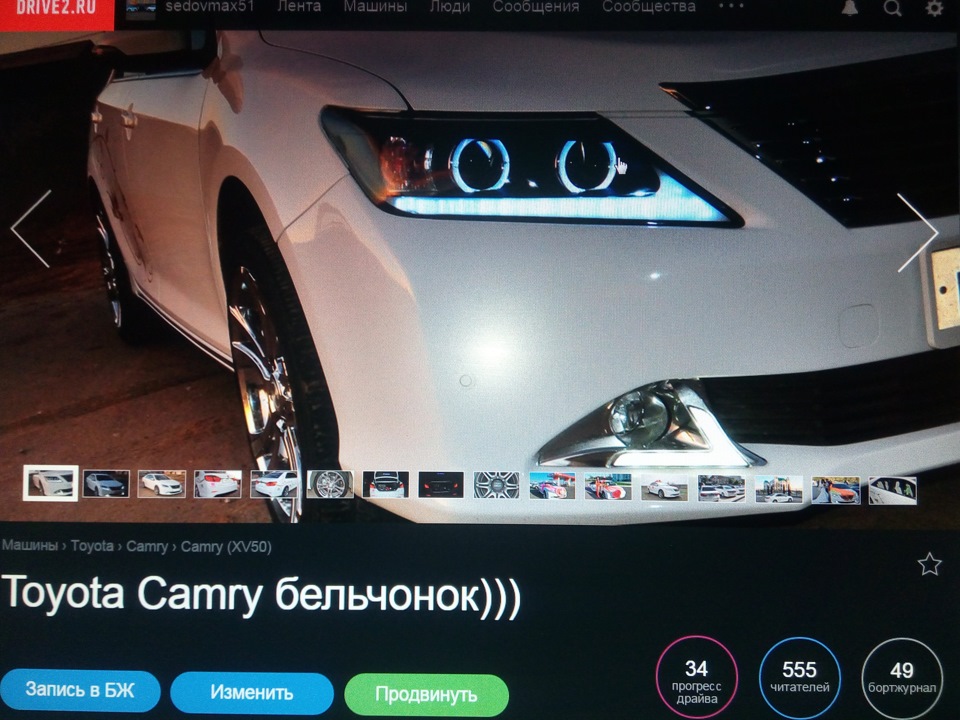
Task: Select the parked cars row thumbnail
Action: pyautogui.click(x=721, y=489)
